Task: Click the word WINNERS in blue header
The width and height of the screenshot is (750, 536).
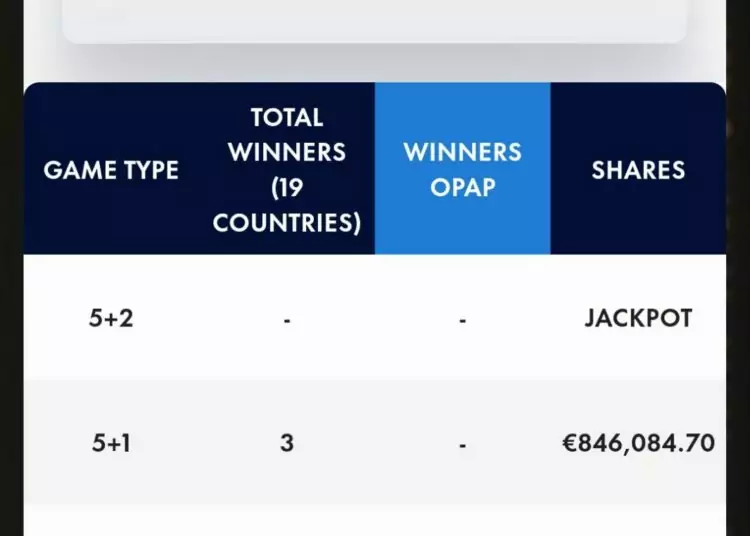Action: click(462, 152)
